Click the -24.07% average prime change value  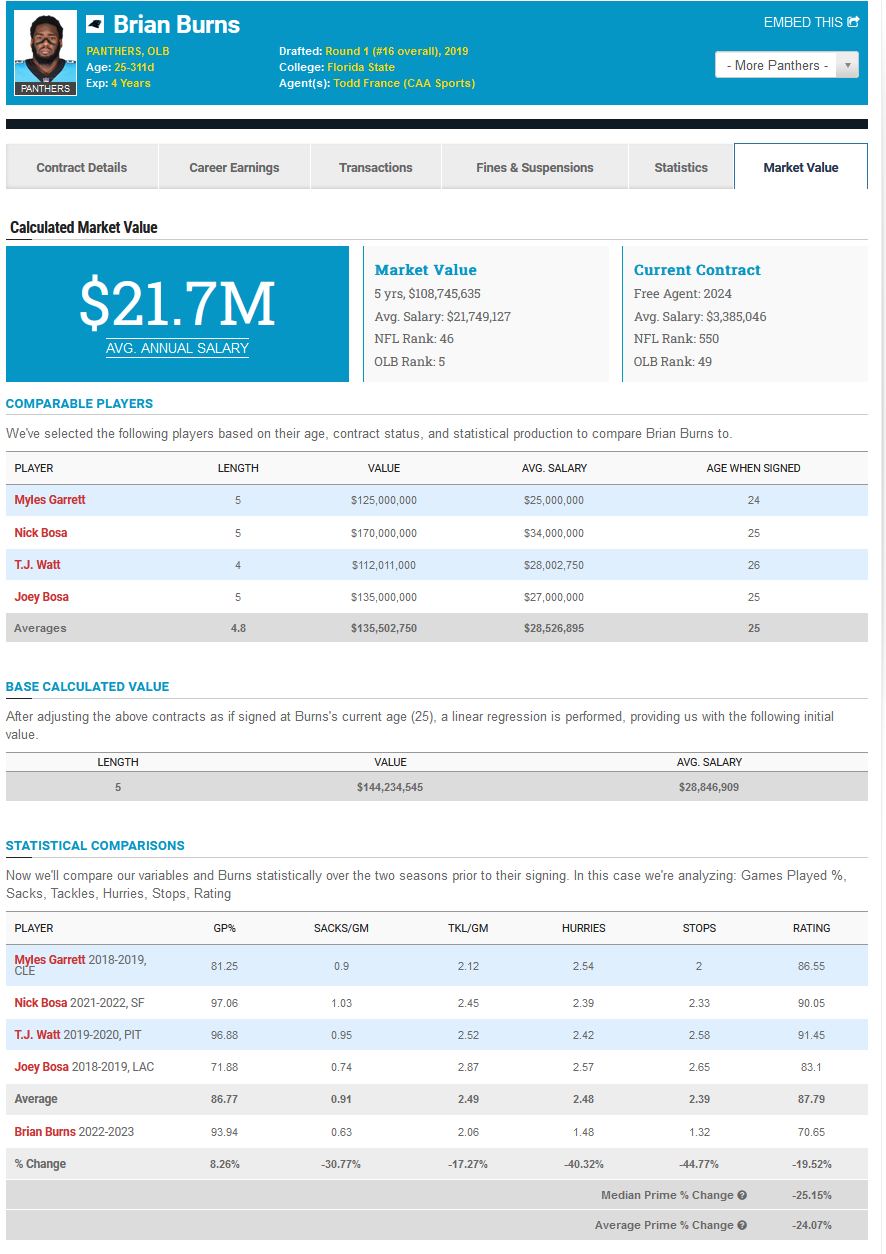(x=812, y=1225)
